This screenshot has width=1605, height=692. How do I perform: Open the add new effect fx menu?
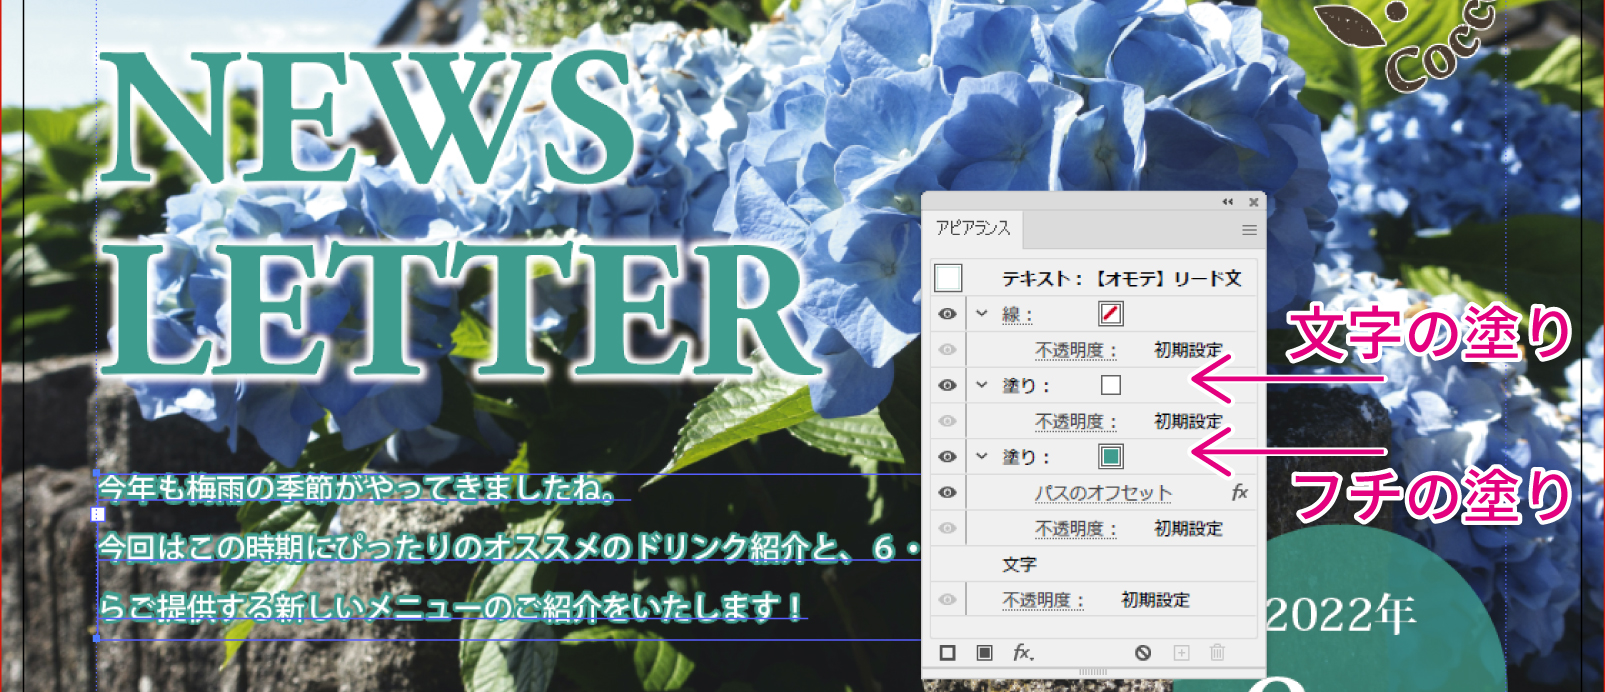[1022, 653]
